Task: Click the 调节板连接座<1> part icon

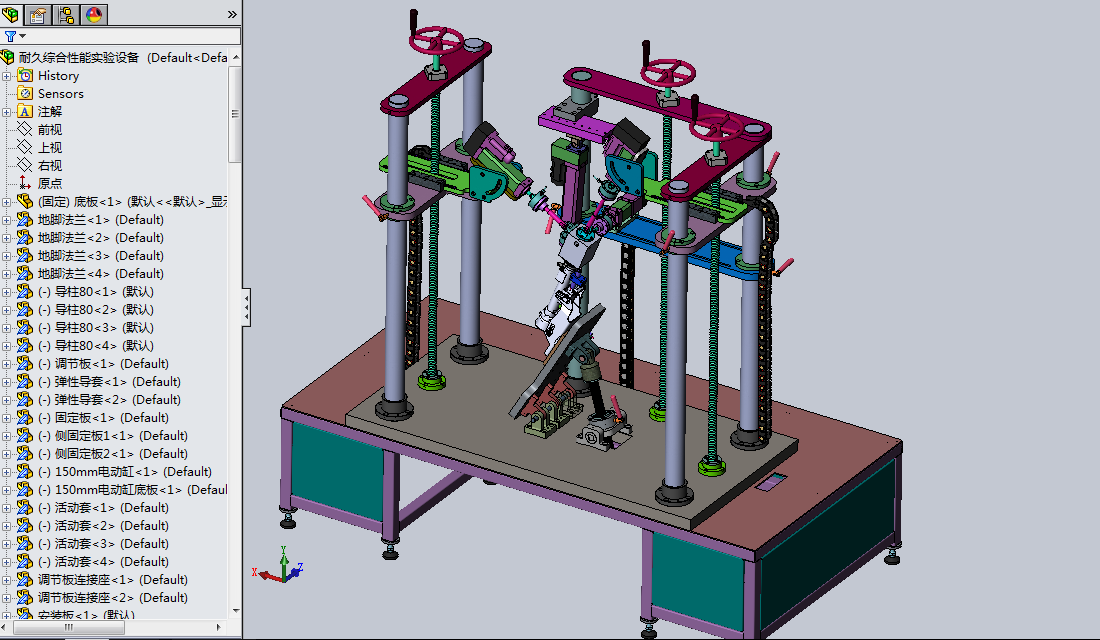Action: [x=25, y=580]
